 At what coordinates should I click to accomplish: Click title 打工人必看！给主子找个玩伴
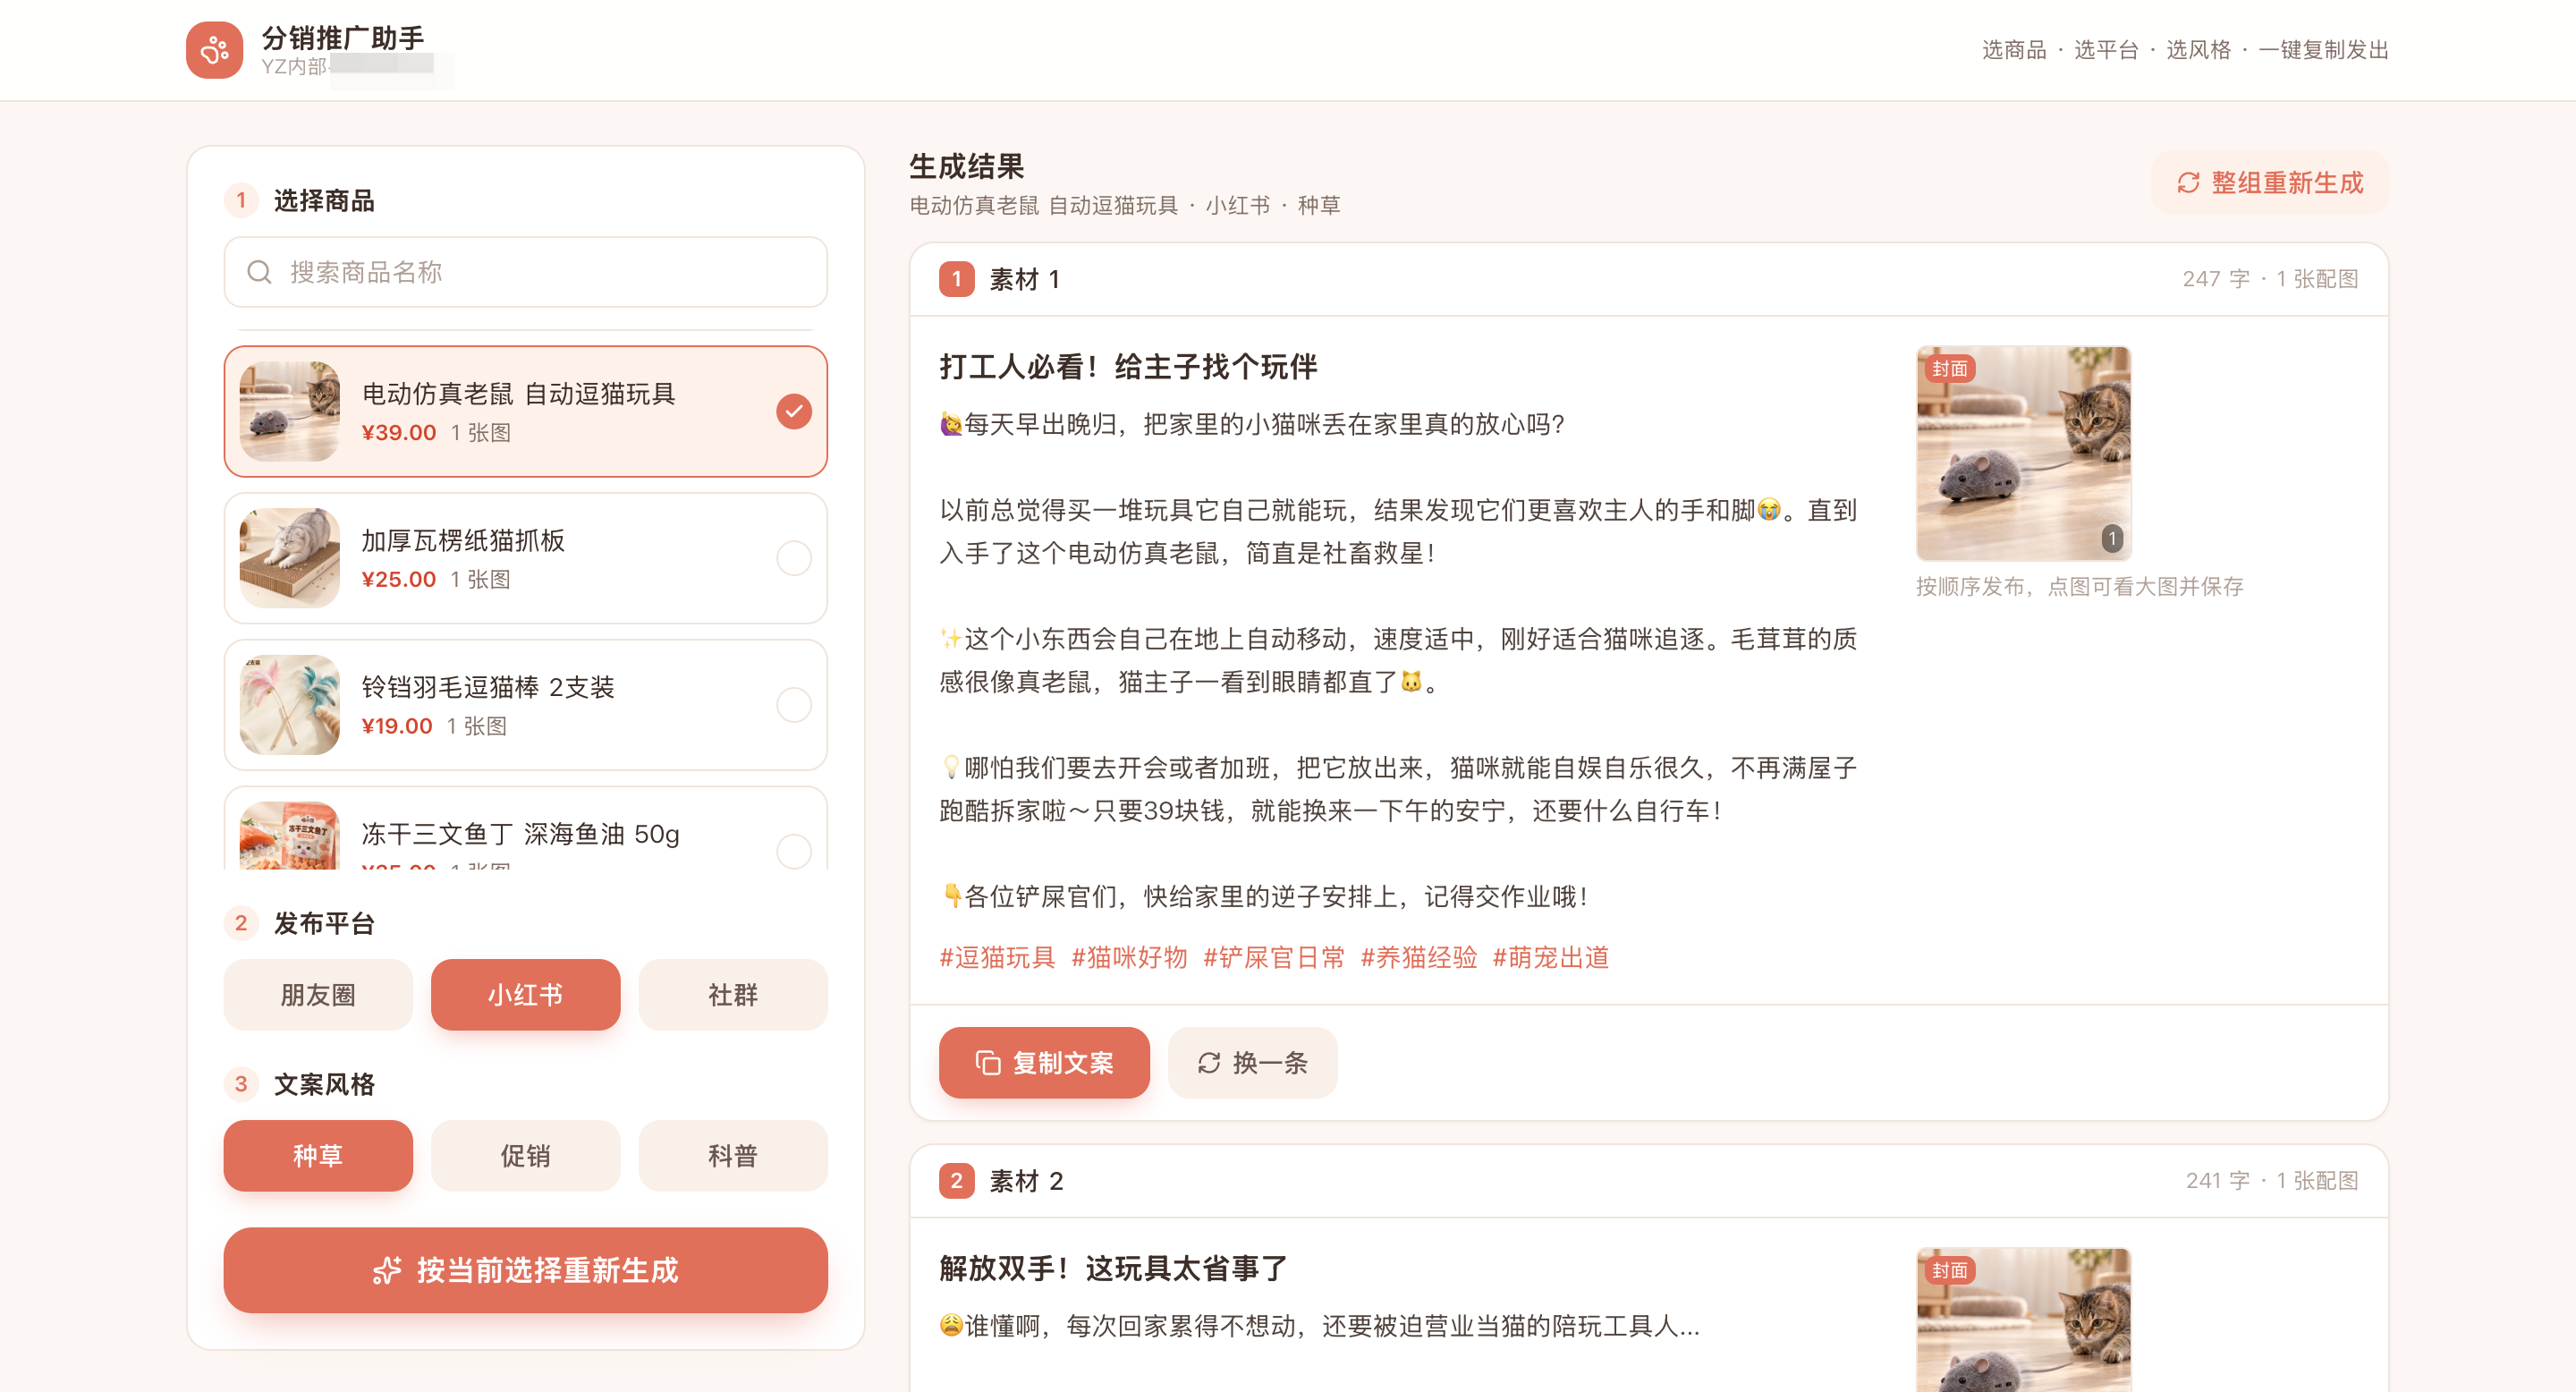click(1128, 367)
